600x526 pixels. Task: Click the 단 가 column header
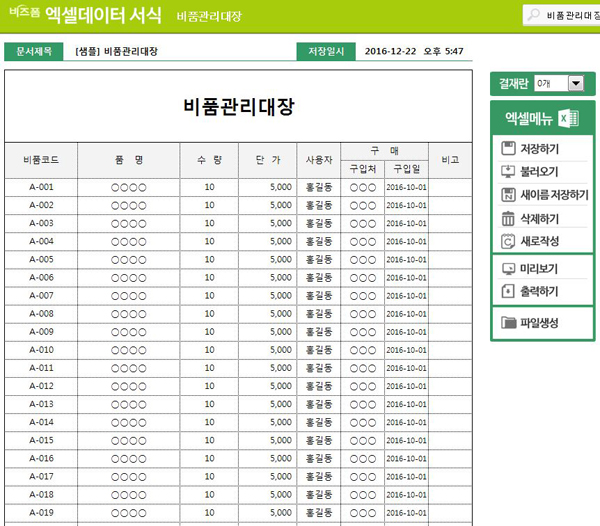click(x=267, y=160)
